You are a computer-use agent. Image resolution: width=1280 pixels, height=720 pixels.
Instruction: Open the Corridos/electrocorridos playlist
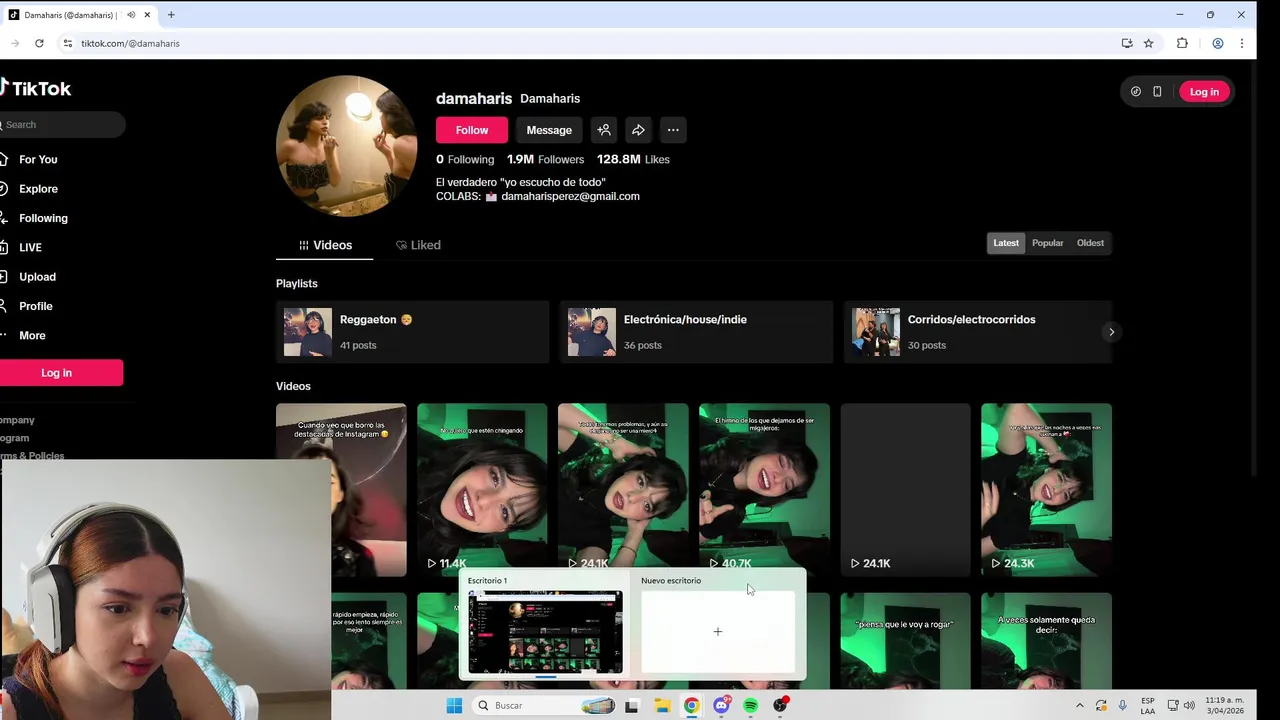(977, 332)
